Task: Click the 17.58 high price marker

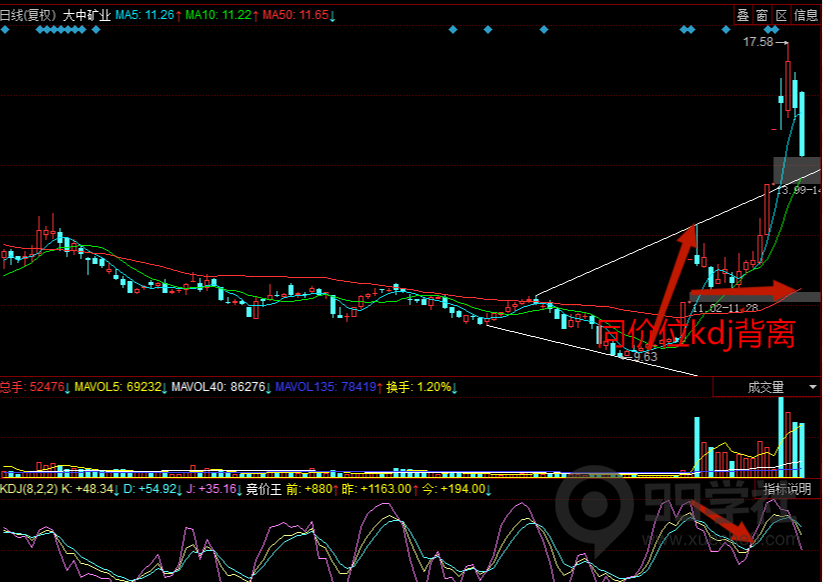Action: [759, 43]
